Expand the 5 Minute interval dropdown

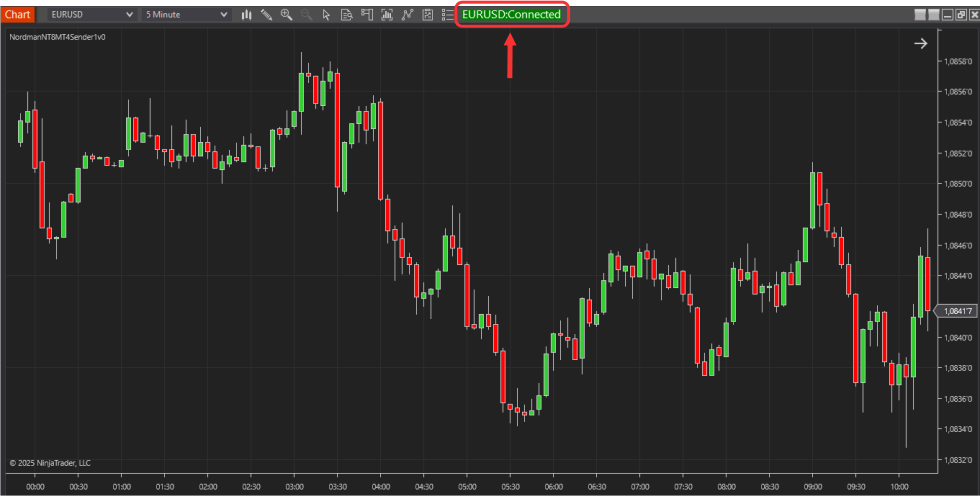click(222, 15)
